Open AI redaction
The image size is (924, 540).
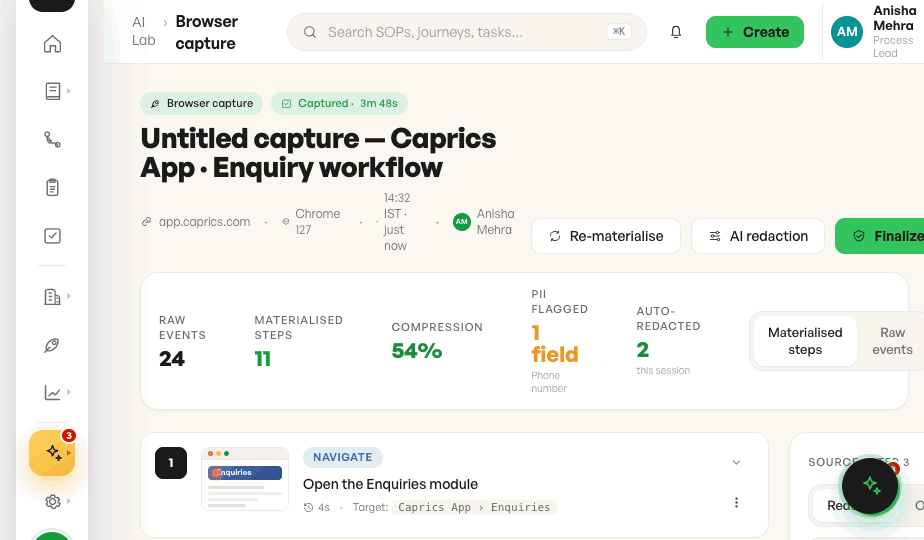[758, 236]
